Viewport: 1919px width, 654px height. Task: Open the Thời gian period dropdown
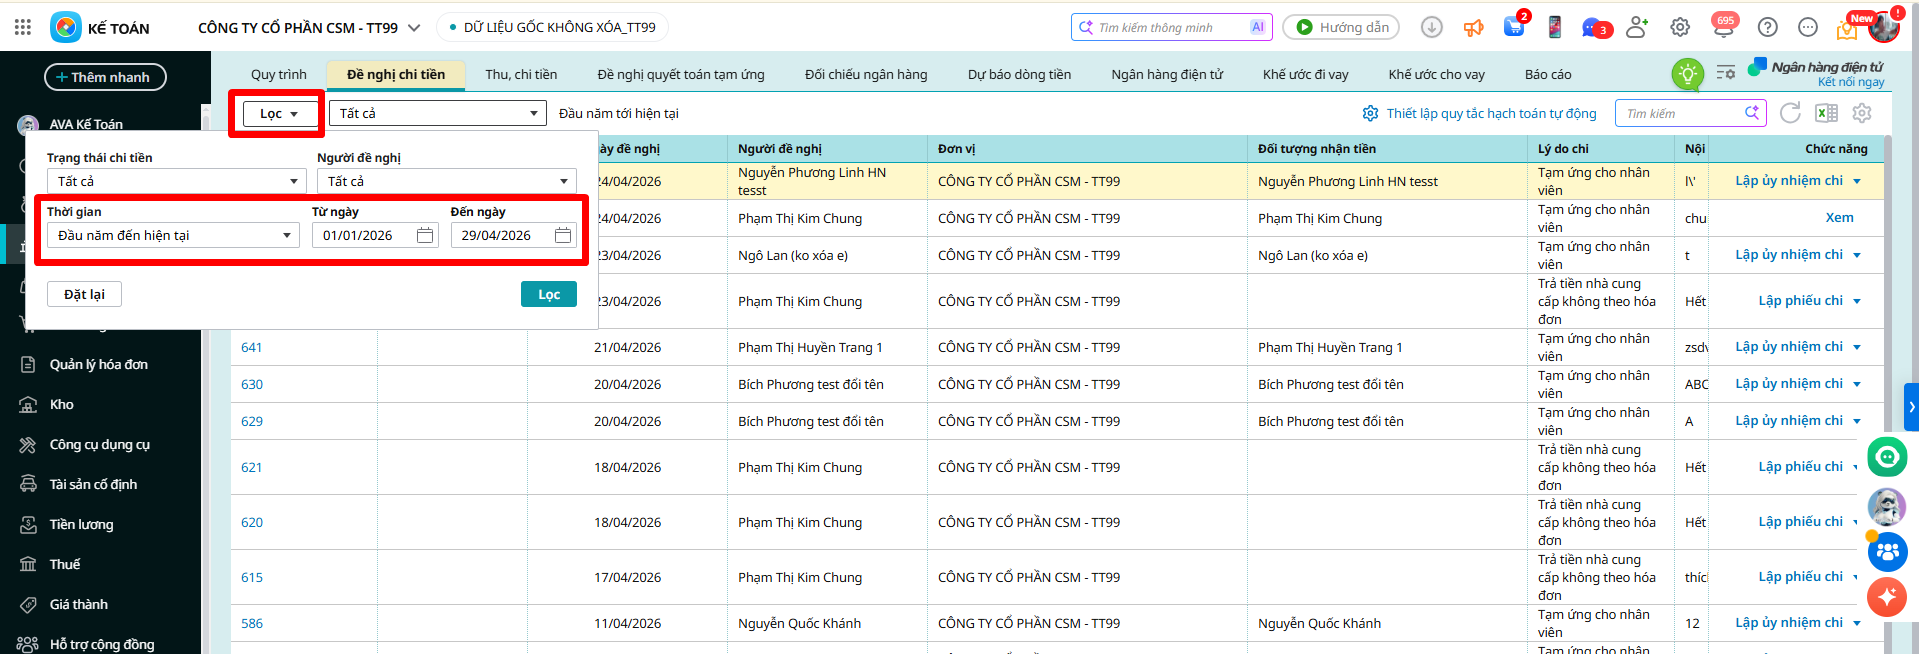click(x=173, y=235)
